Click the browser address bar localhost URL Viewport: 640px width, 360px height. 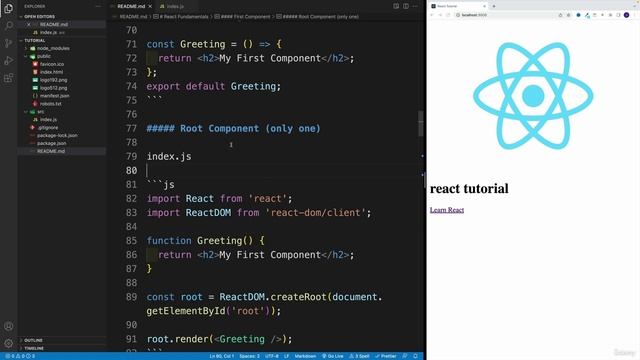pyautogui.click(x=474, y=15)
